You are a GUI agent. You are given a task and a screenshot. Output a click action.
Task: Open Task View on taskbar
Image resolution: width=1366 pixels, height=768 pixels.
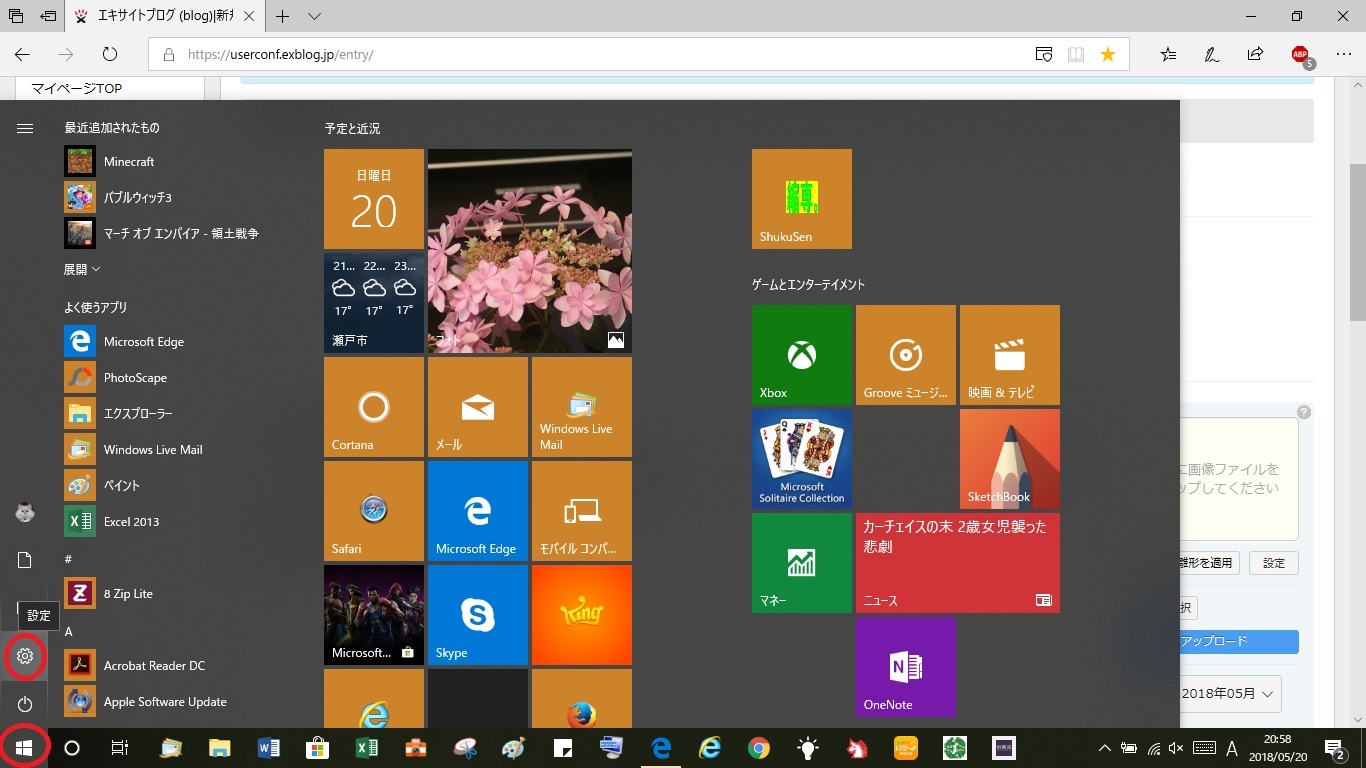[x=119, y=748]
